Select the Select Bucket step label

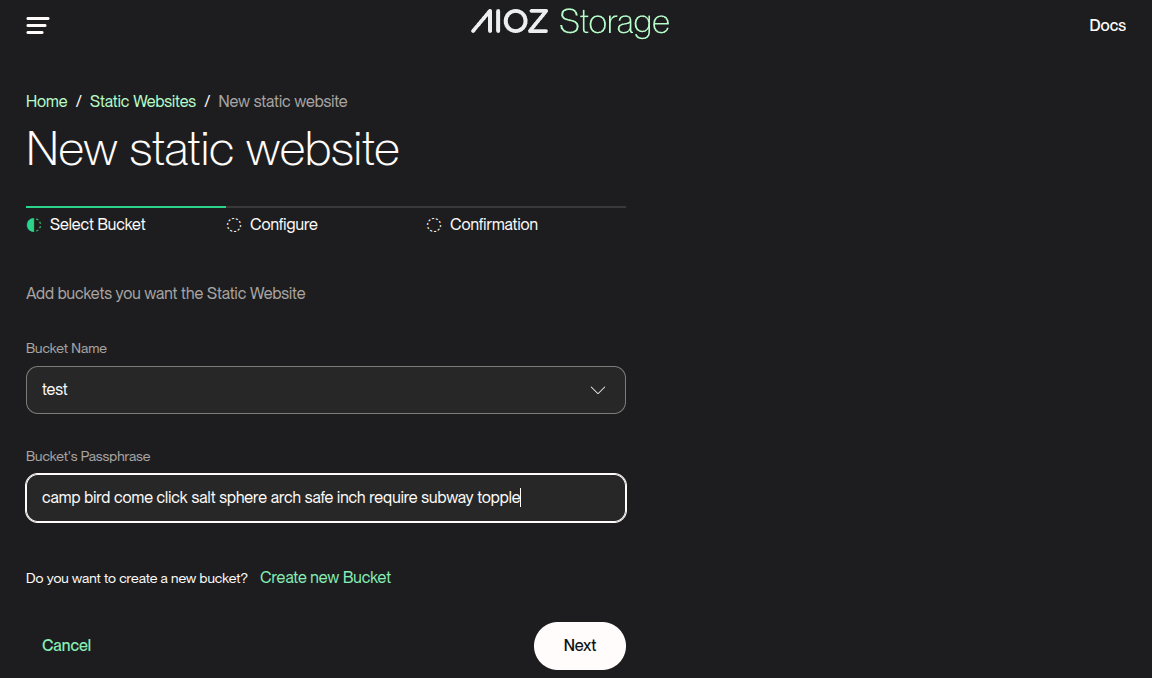pos(98,225)
